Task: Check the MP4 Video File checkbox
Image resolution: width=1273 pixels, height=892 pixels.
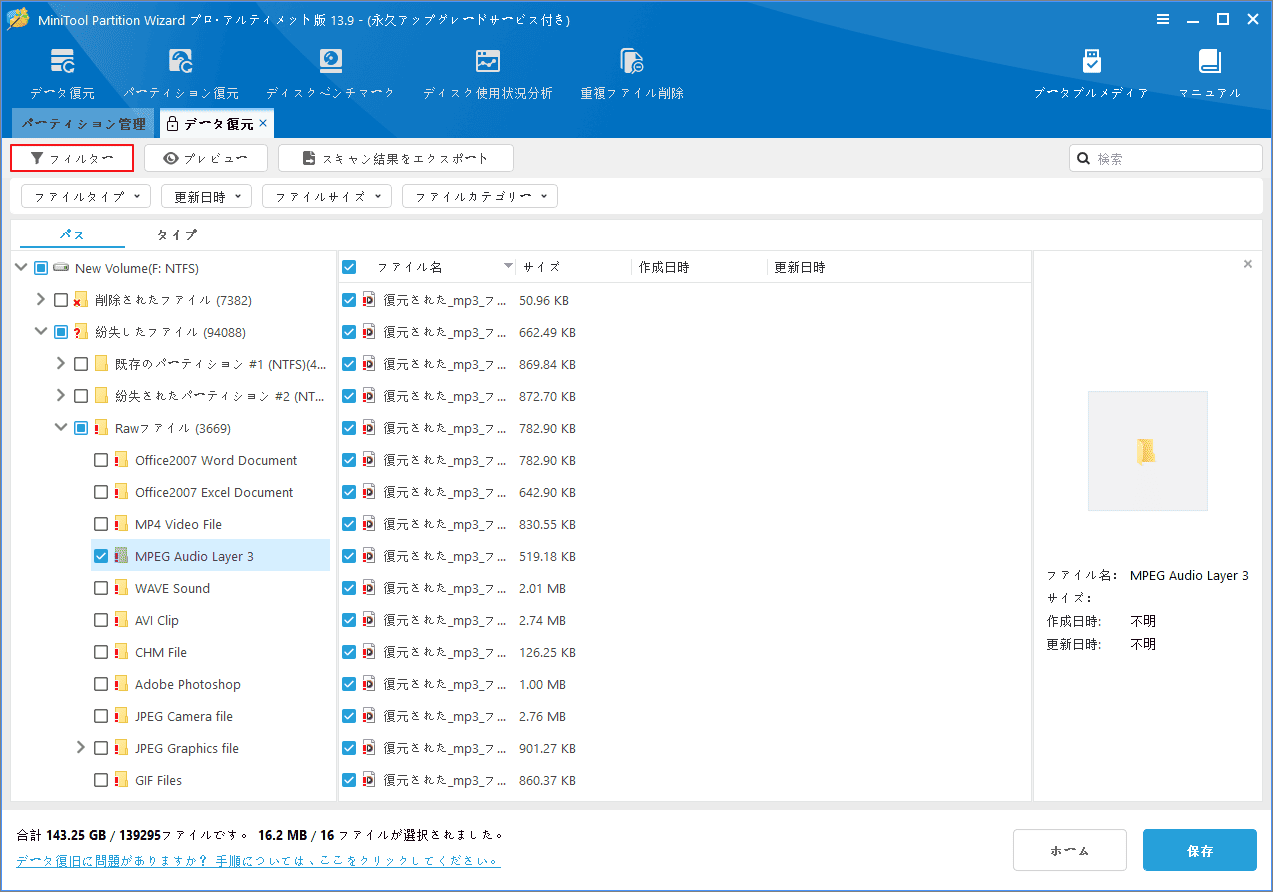Action: (x=101, y=524)
